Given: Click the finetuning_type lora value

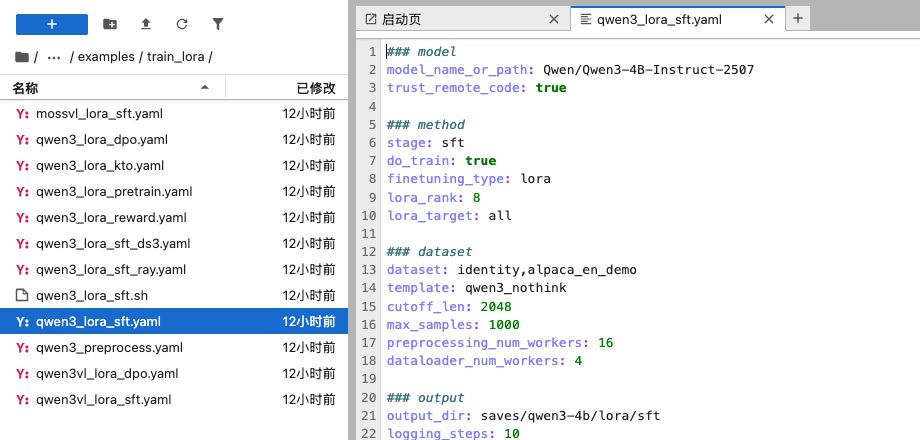Looking at the screenshot, I should click(x=535, y=179).
